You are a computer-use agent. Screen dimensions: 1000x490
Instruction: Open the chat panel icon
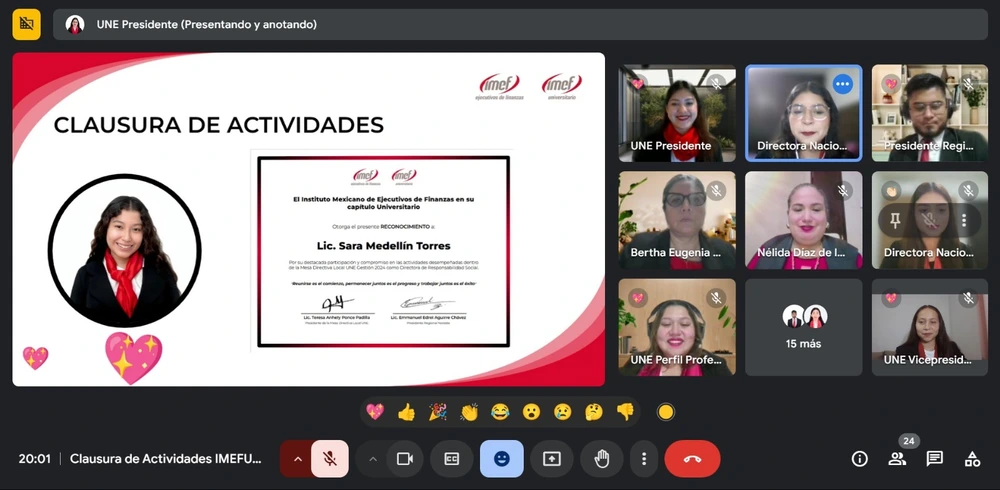point(934,459)
